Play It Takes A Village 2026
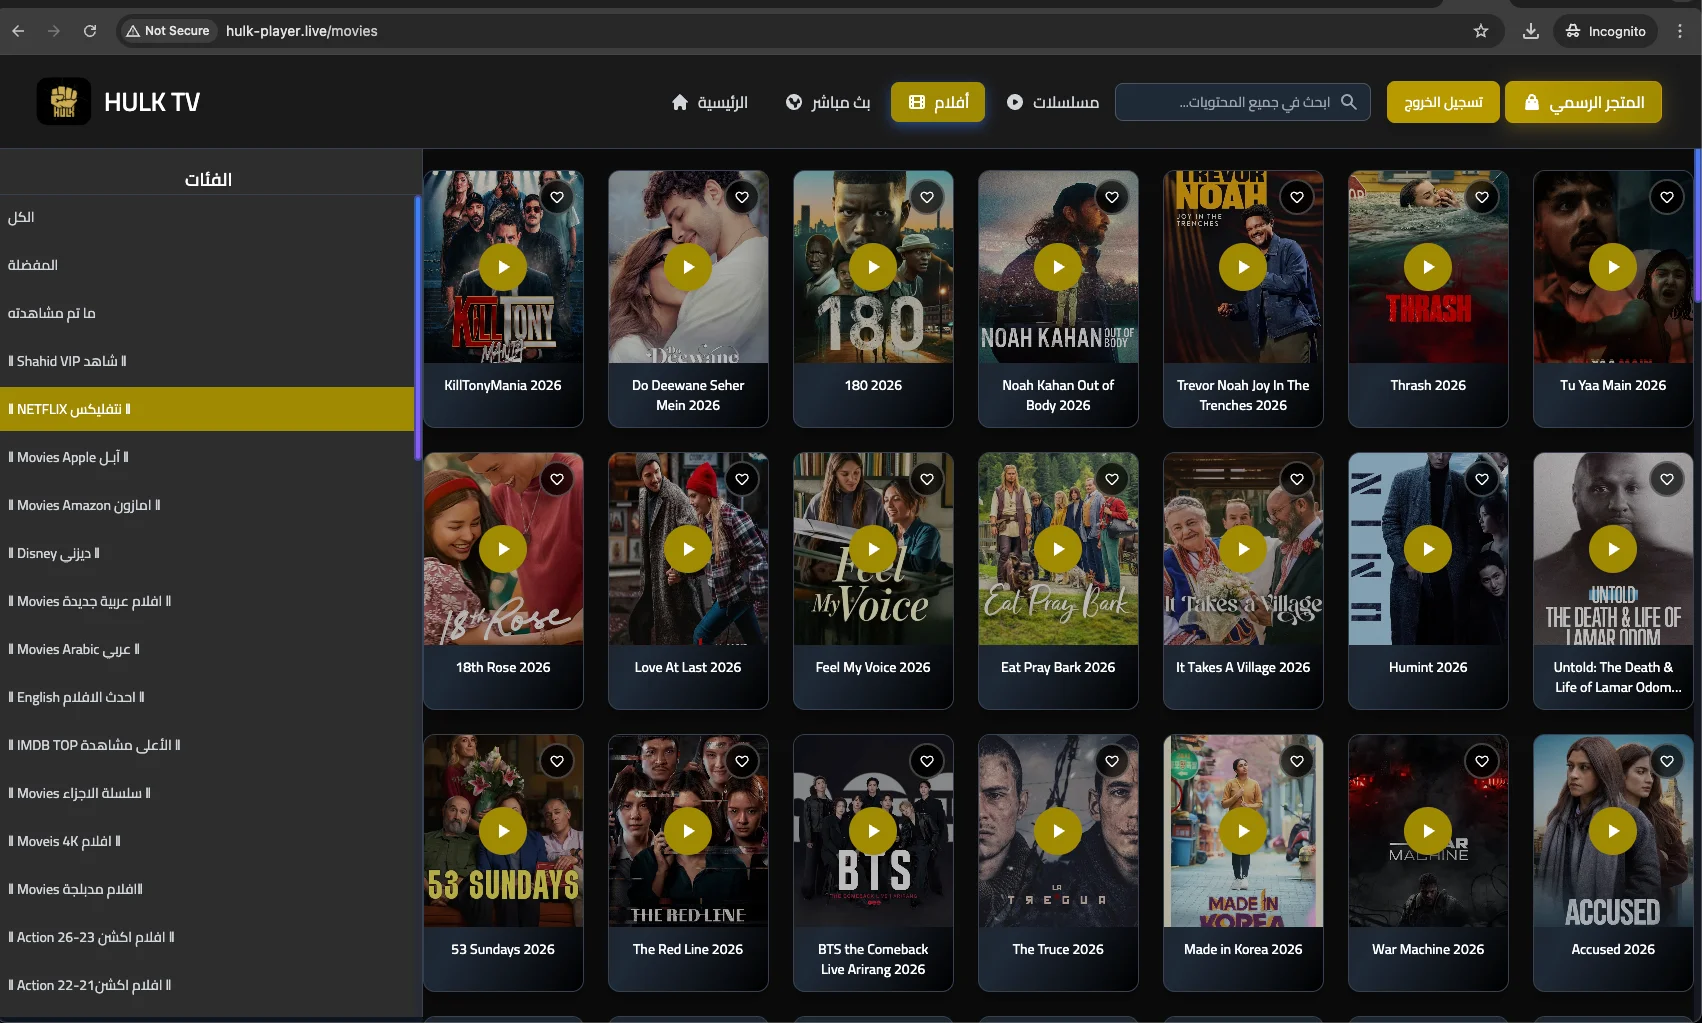This screenshot has width=1702, height=1023. tap(1243, 549)
